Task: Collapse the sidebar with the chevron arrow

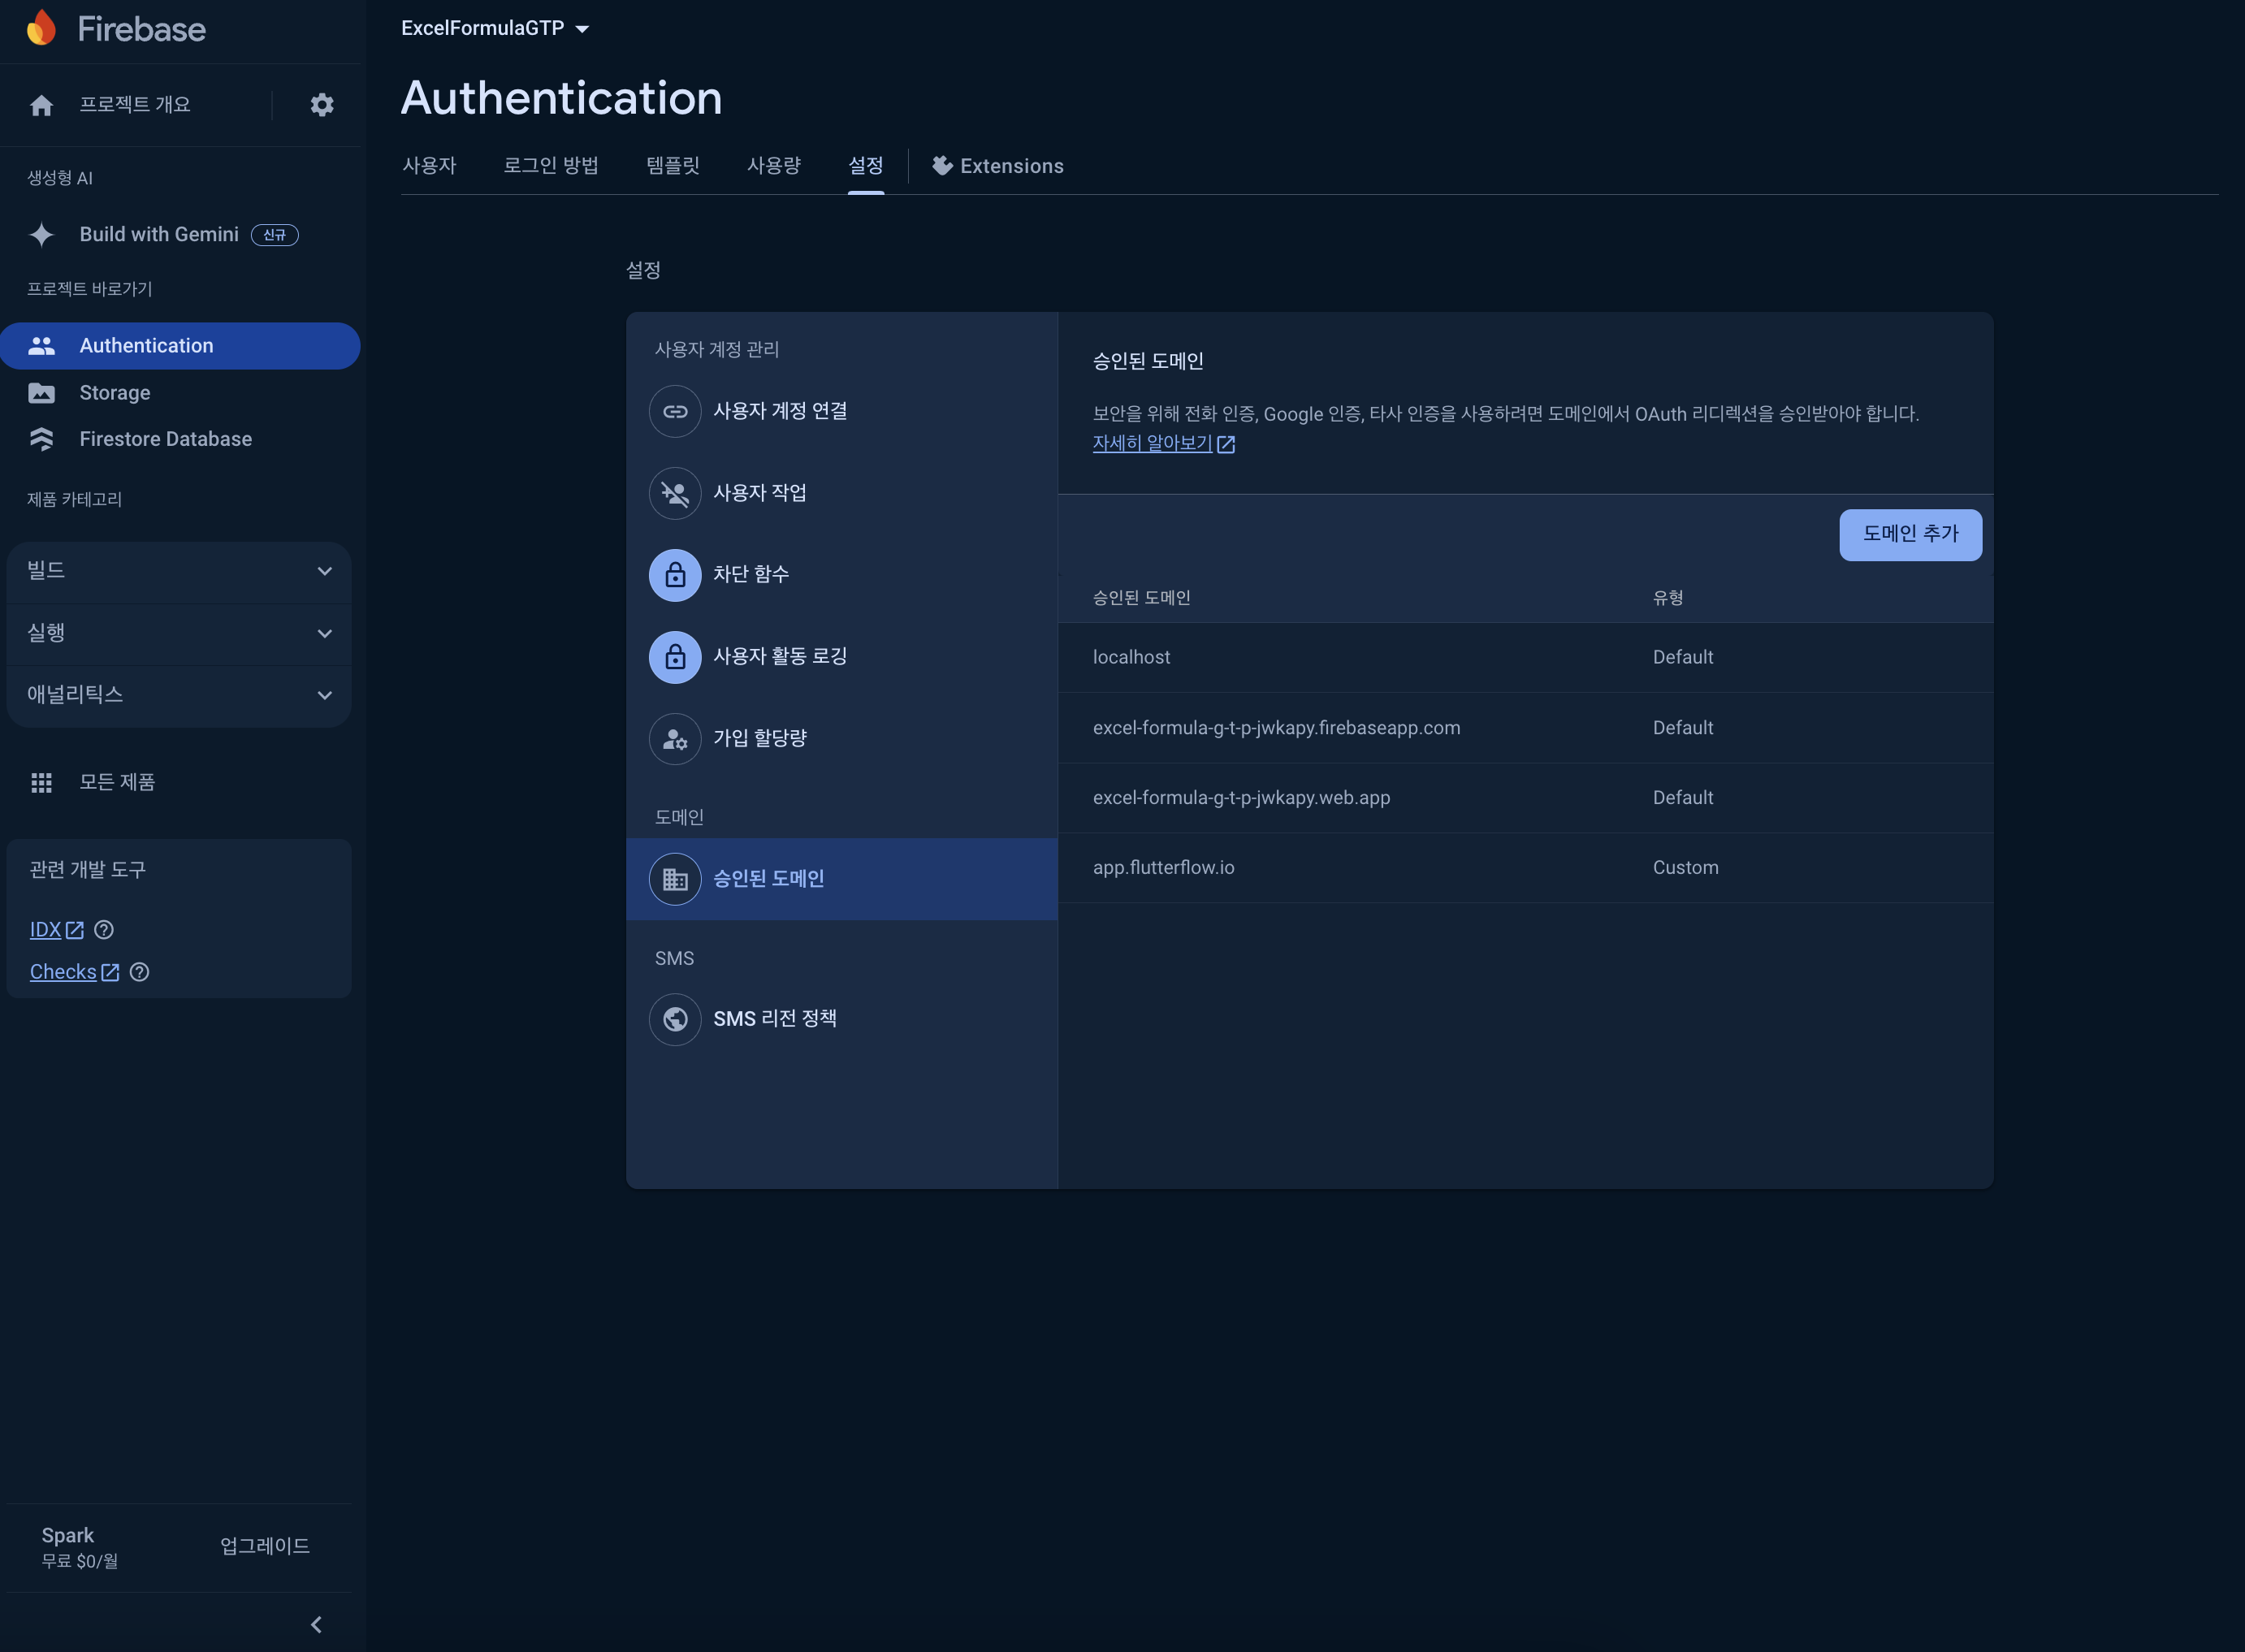Action: 316,1625
